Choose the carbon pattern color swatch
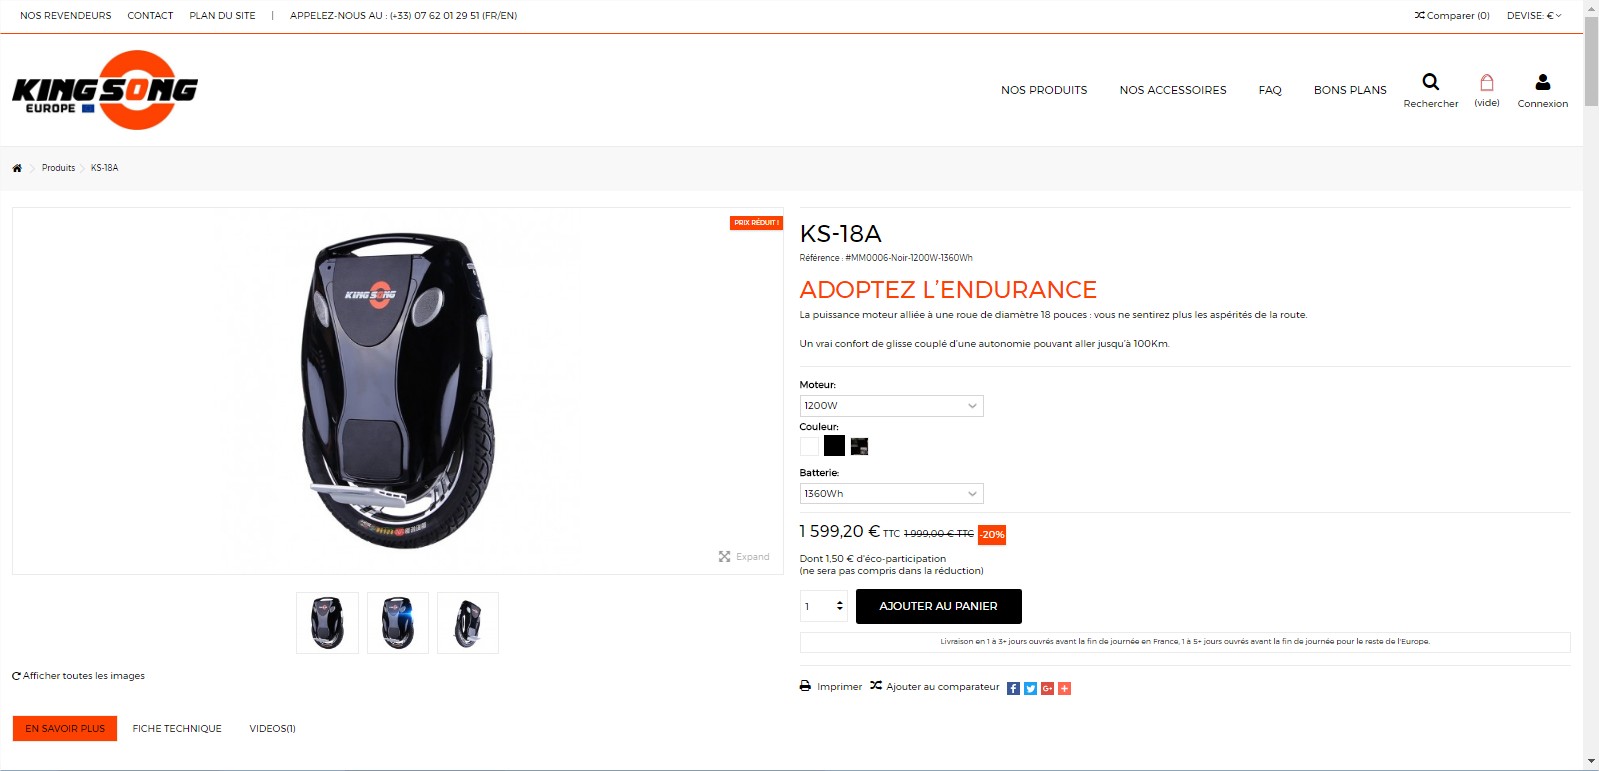This screenshot has height=771, width=1599. point(859,446)
